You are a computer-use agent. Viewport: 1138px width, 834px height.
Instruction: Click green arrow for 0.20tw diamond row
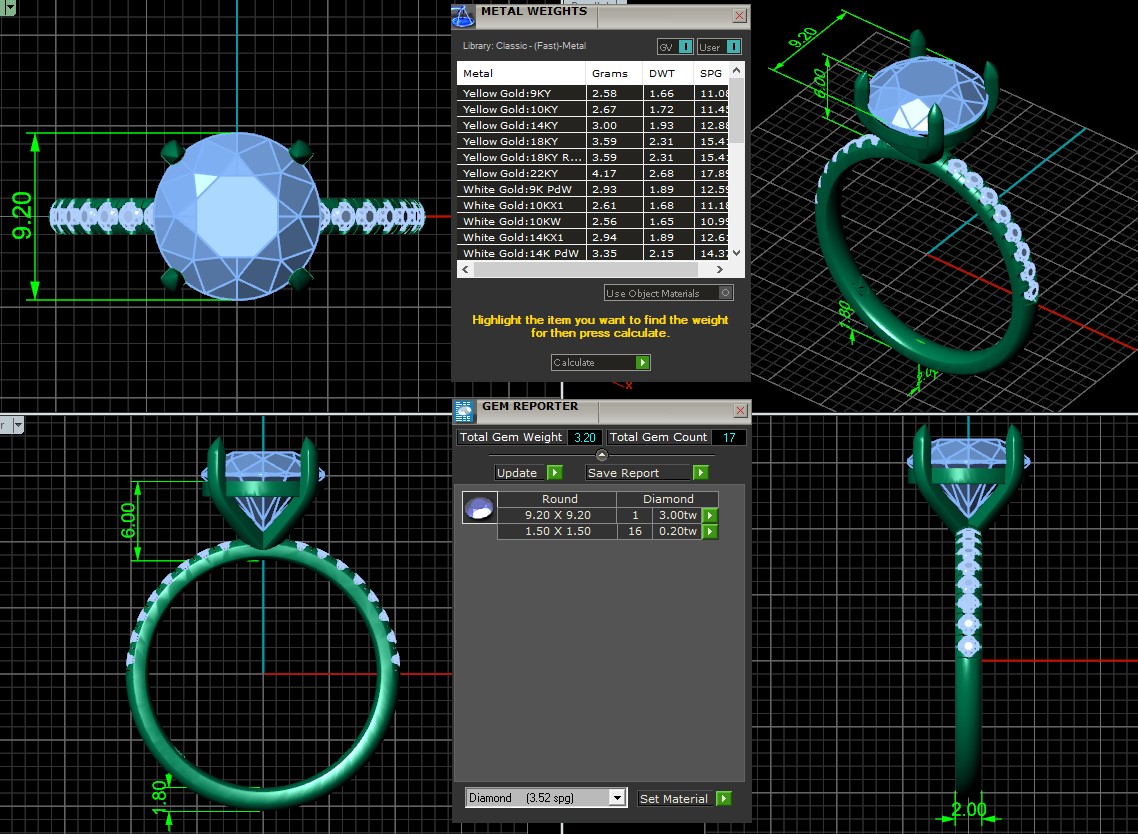710,532
